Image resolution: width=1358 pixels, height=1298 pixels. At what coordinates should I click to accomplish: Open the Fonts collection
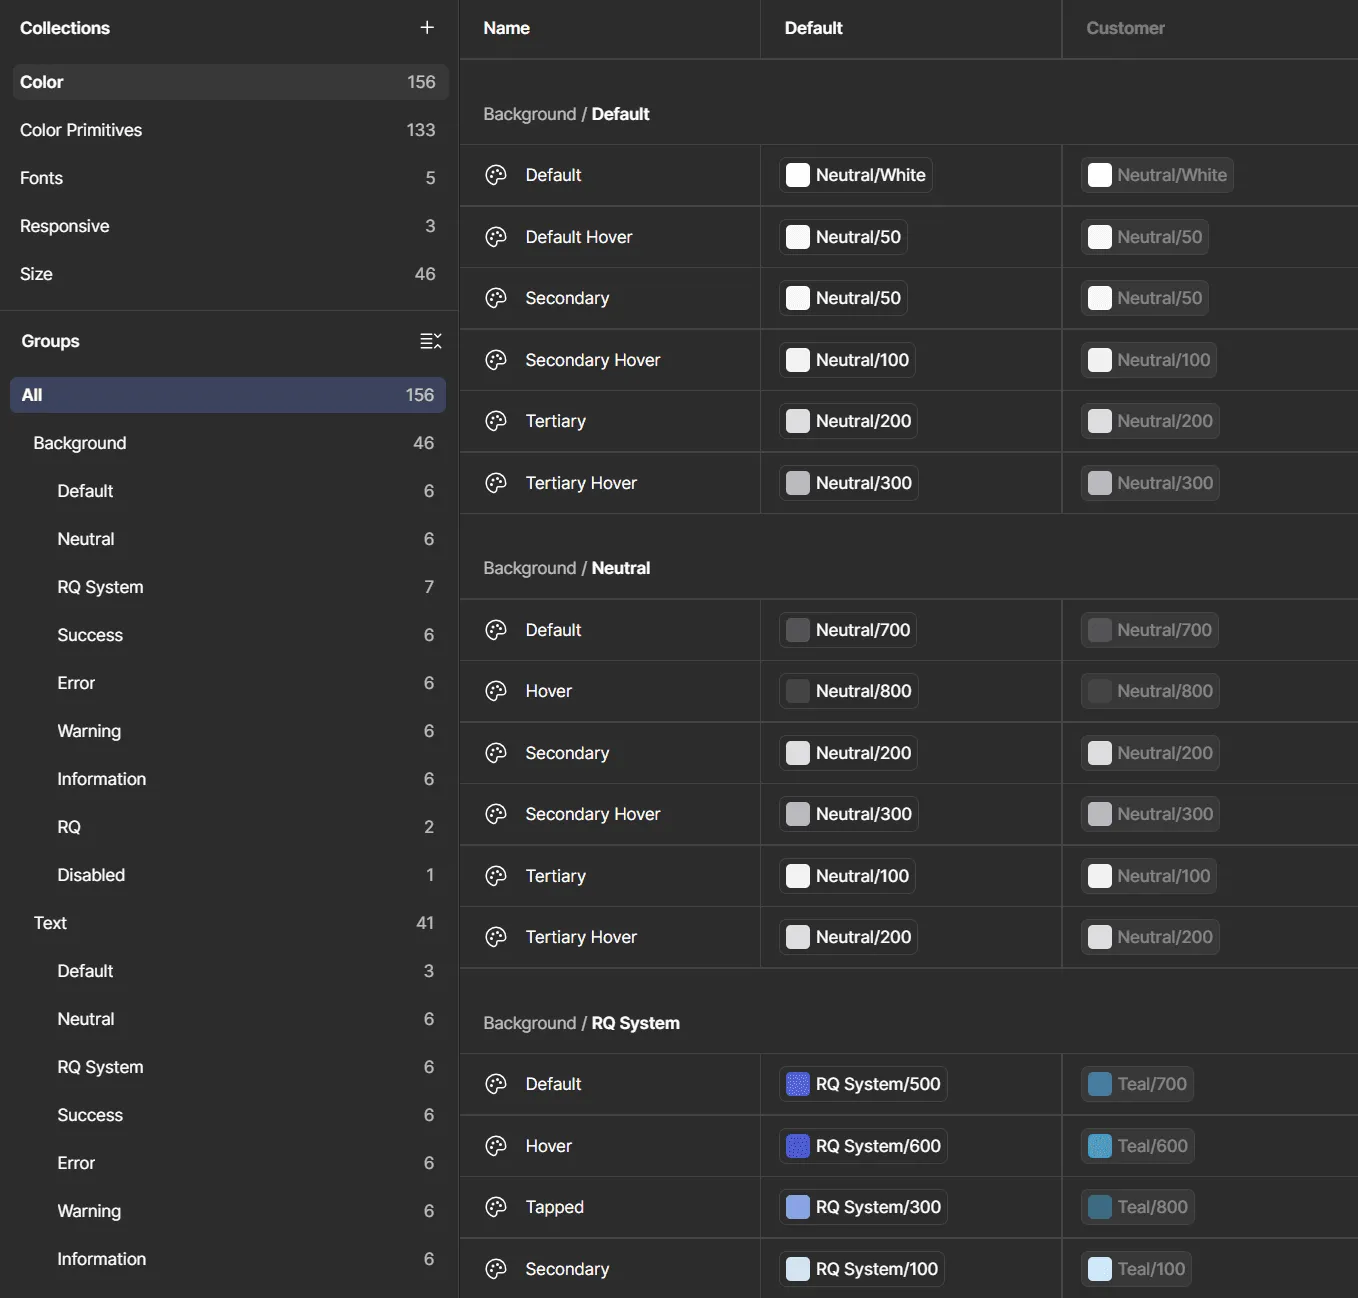(229, 178)
